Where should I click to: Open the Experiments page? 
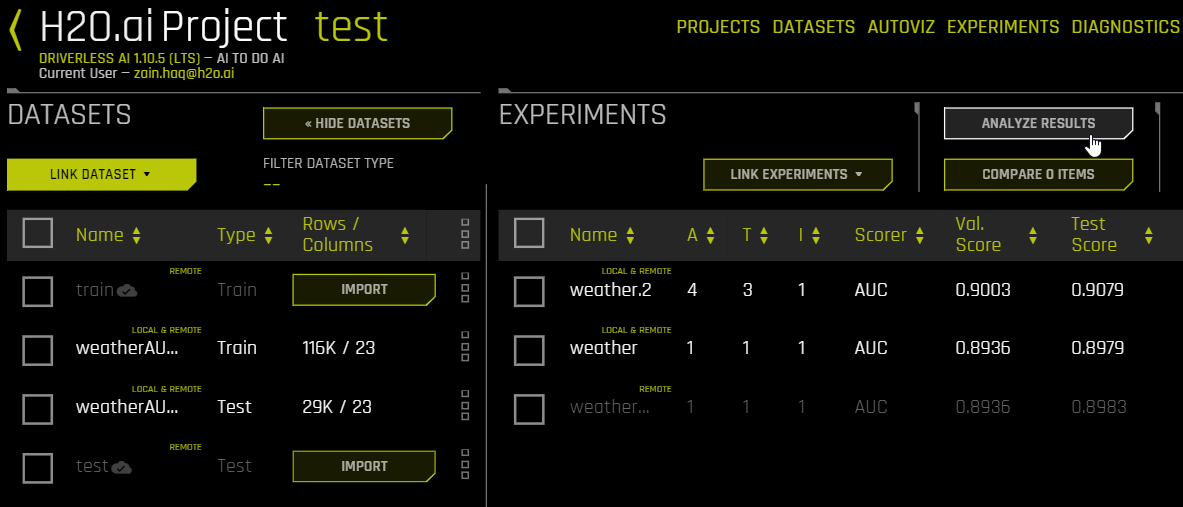click(1003, 27)
